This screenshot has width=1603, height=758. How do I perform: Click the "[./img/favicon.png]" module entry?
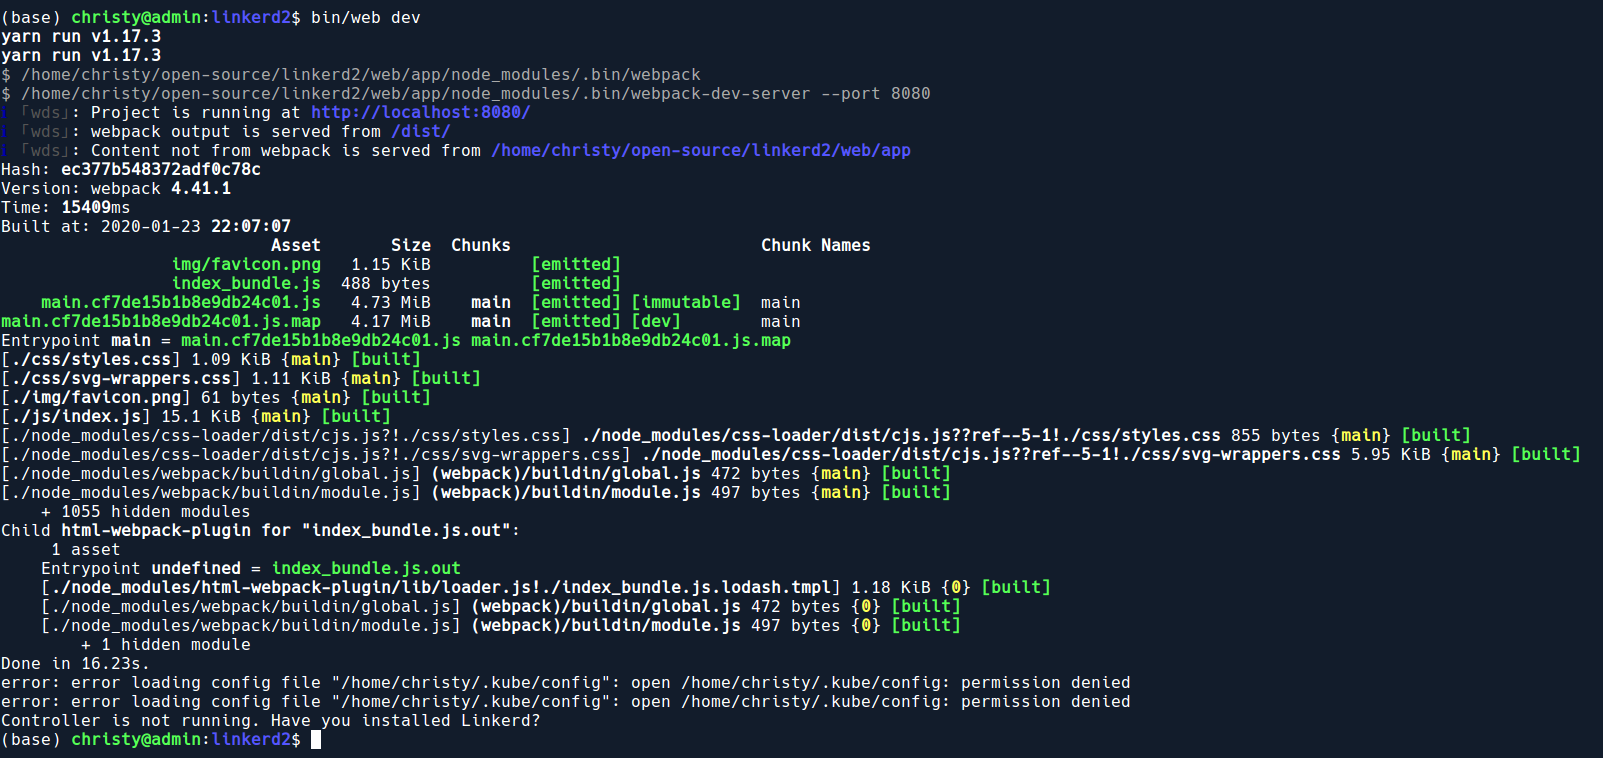click(96, 397)
